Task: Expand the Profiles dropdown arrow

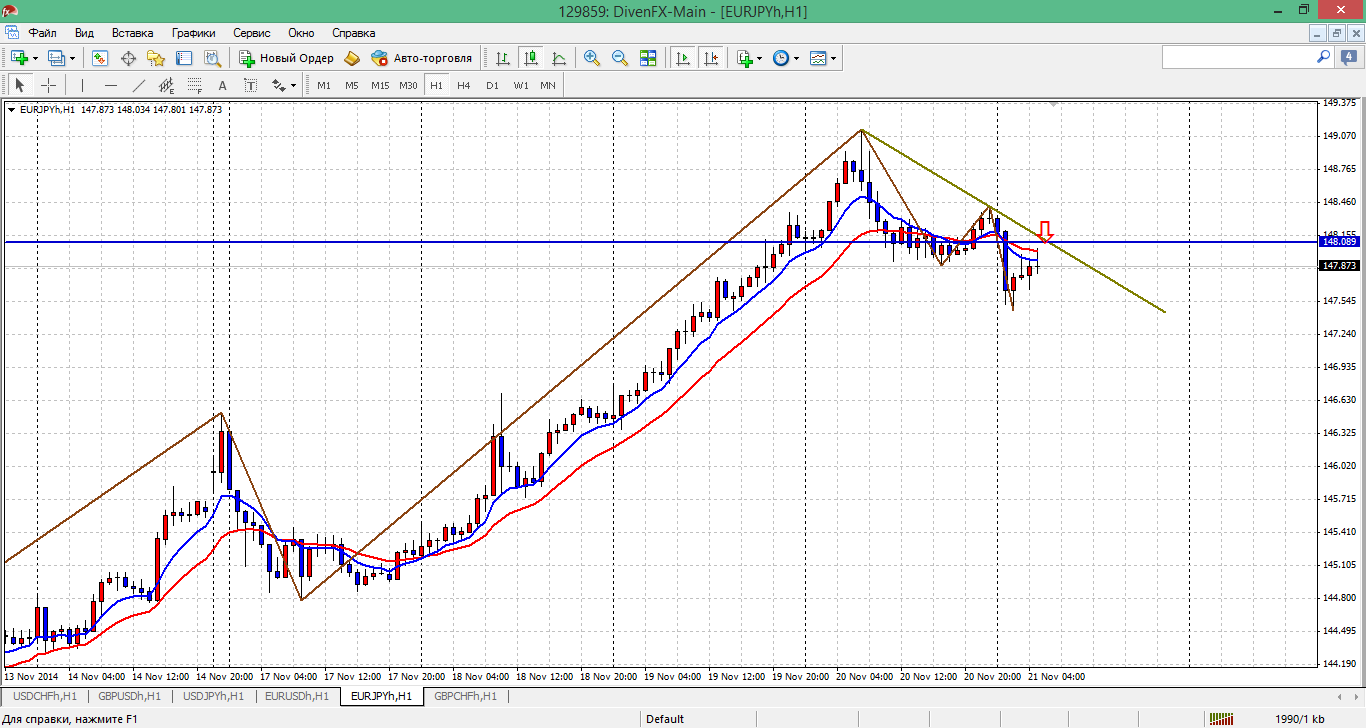Action: pos(73,58)
